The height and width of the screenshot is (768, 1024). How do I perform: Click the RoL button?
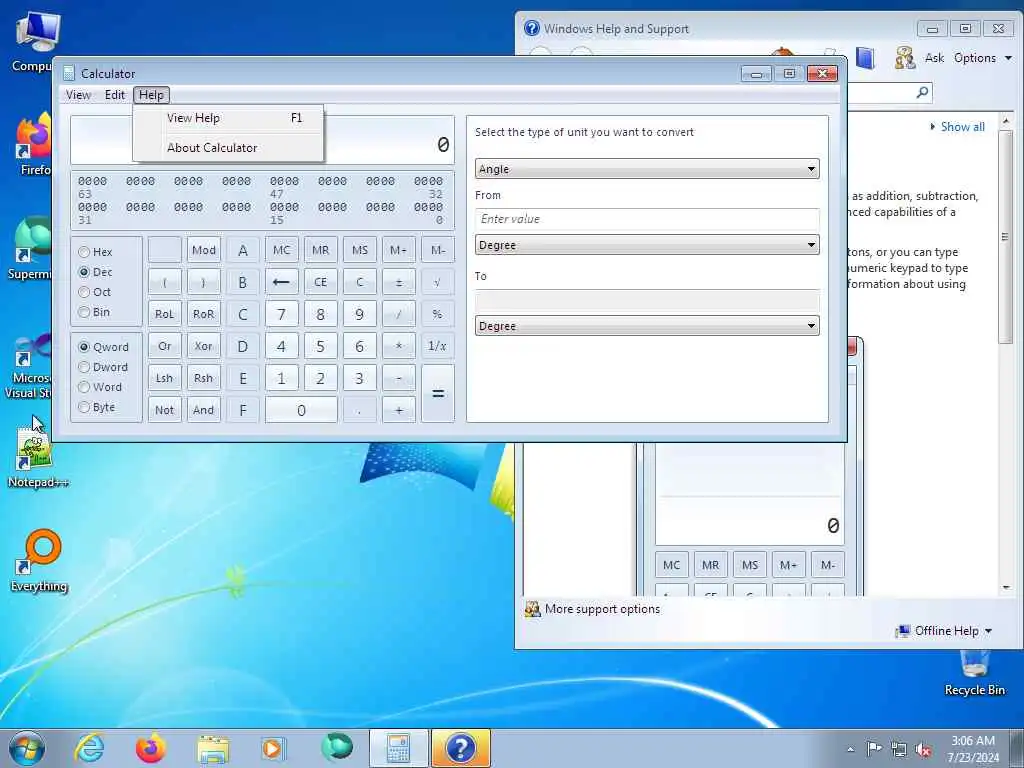pyautogui.click(x=165, y=314)
